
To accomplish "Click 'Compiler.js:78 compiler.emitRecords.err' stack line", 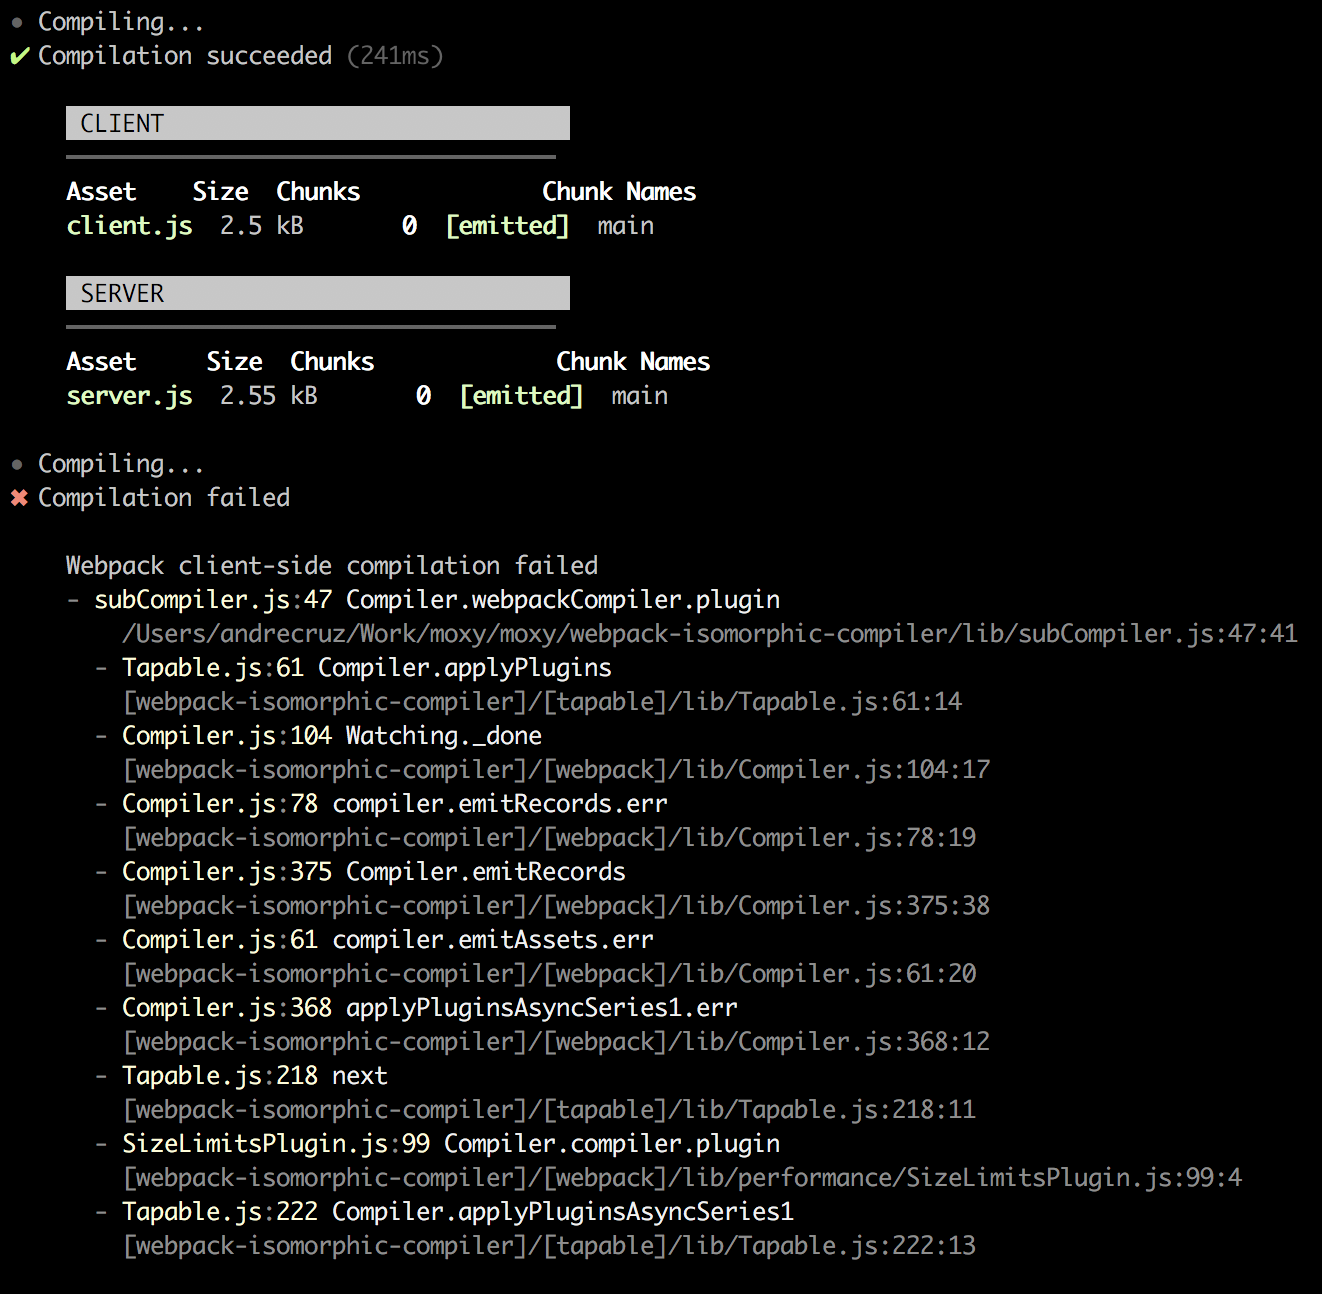I will [395, 804].
